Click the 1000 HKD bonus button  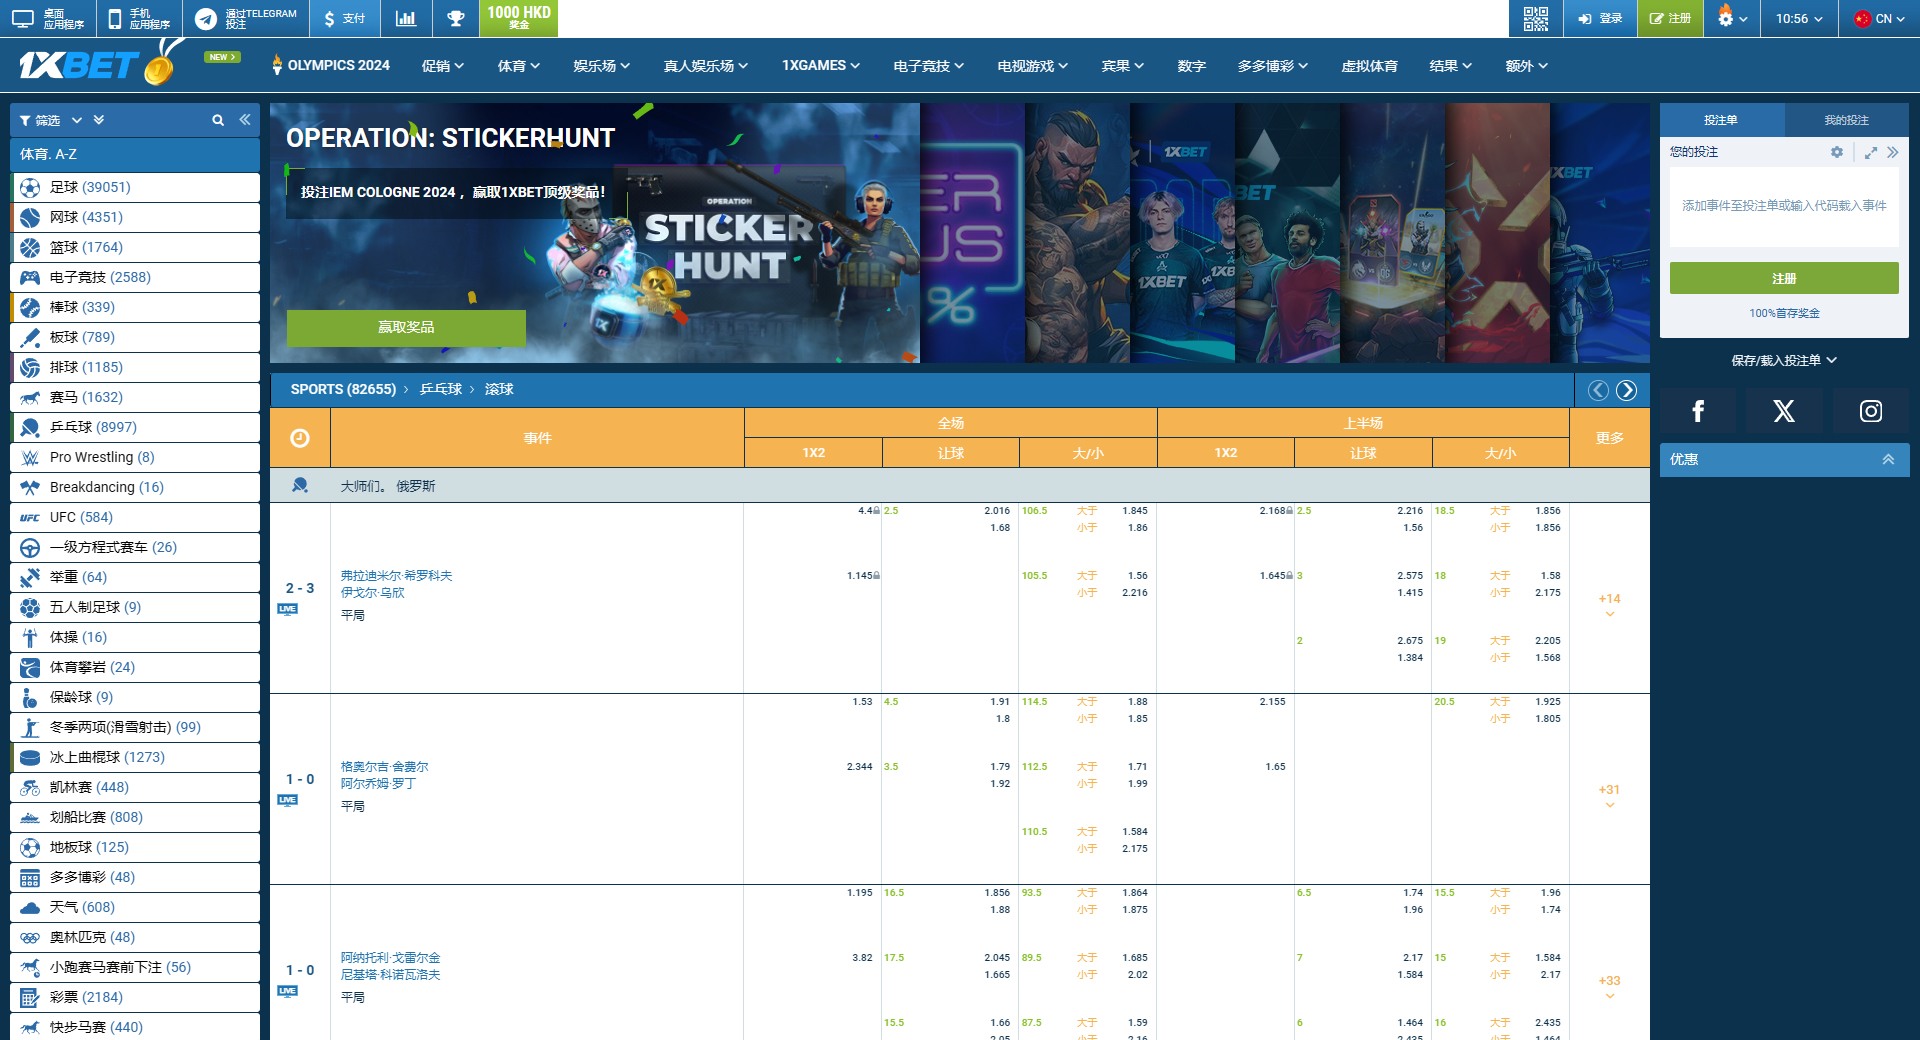pyautogui.click(x=518, y=18)
